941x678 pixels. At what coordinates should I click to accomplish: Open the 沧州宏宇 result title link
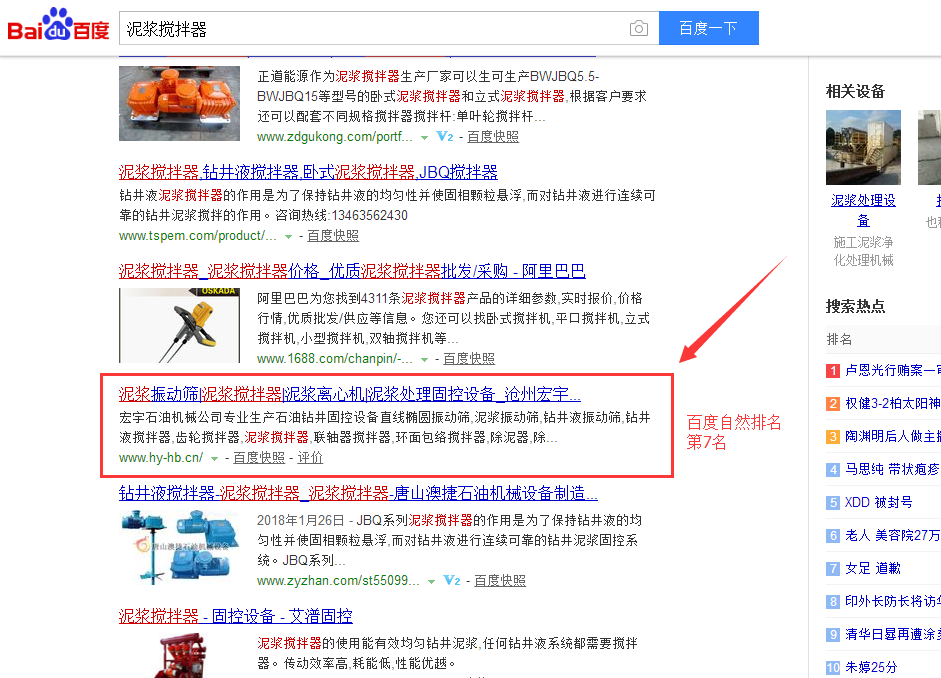tap(349, 393)
